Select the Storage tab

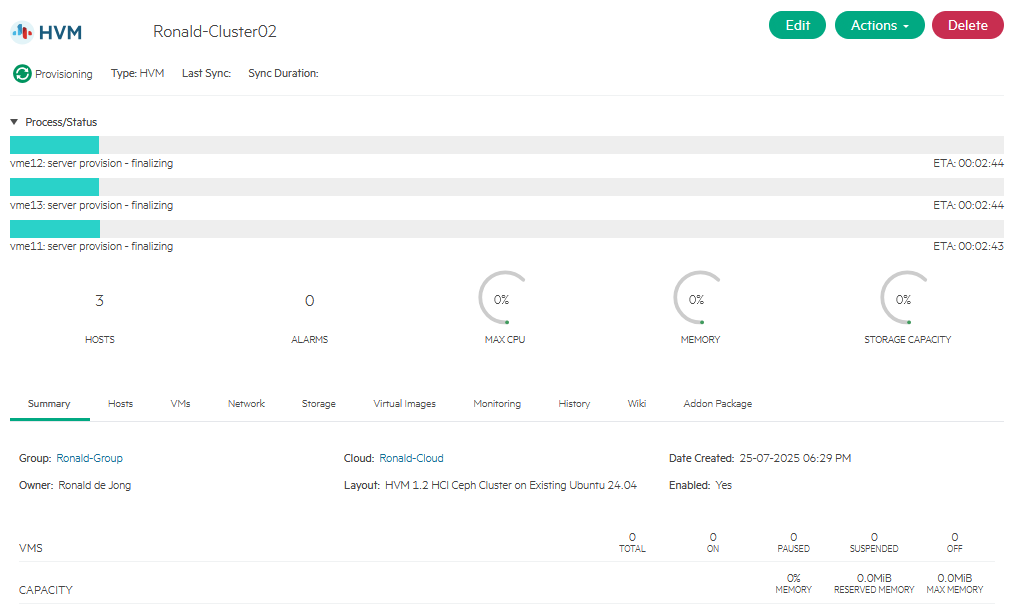pos(318,404)
